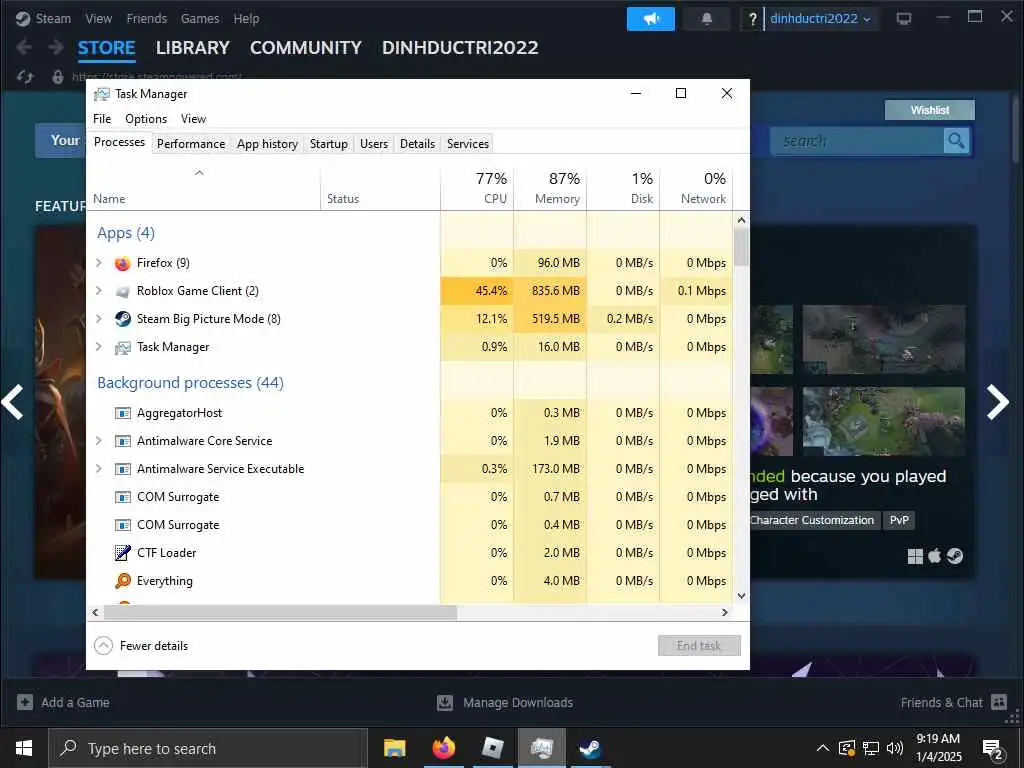The width and height of the screenshot is (1024, 768).
Task: Switch to the Startup tab
Action: pos(328,144)
